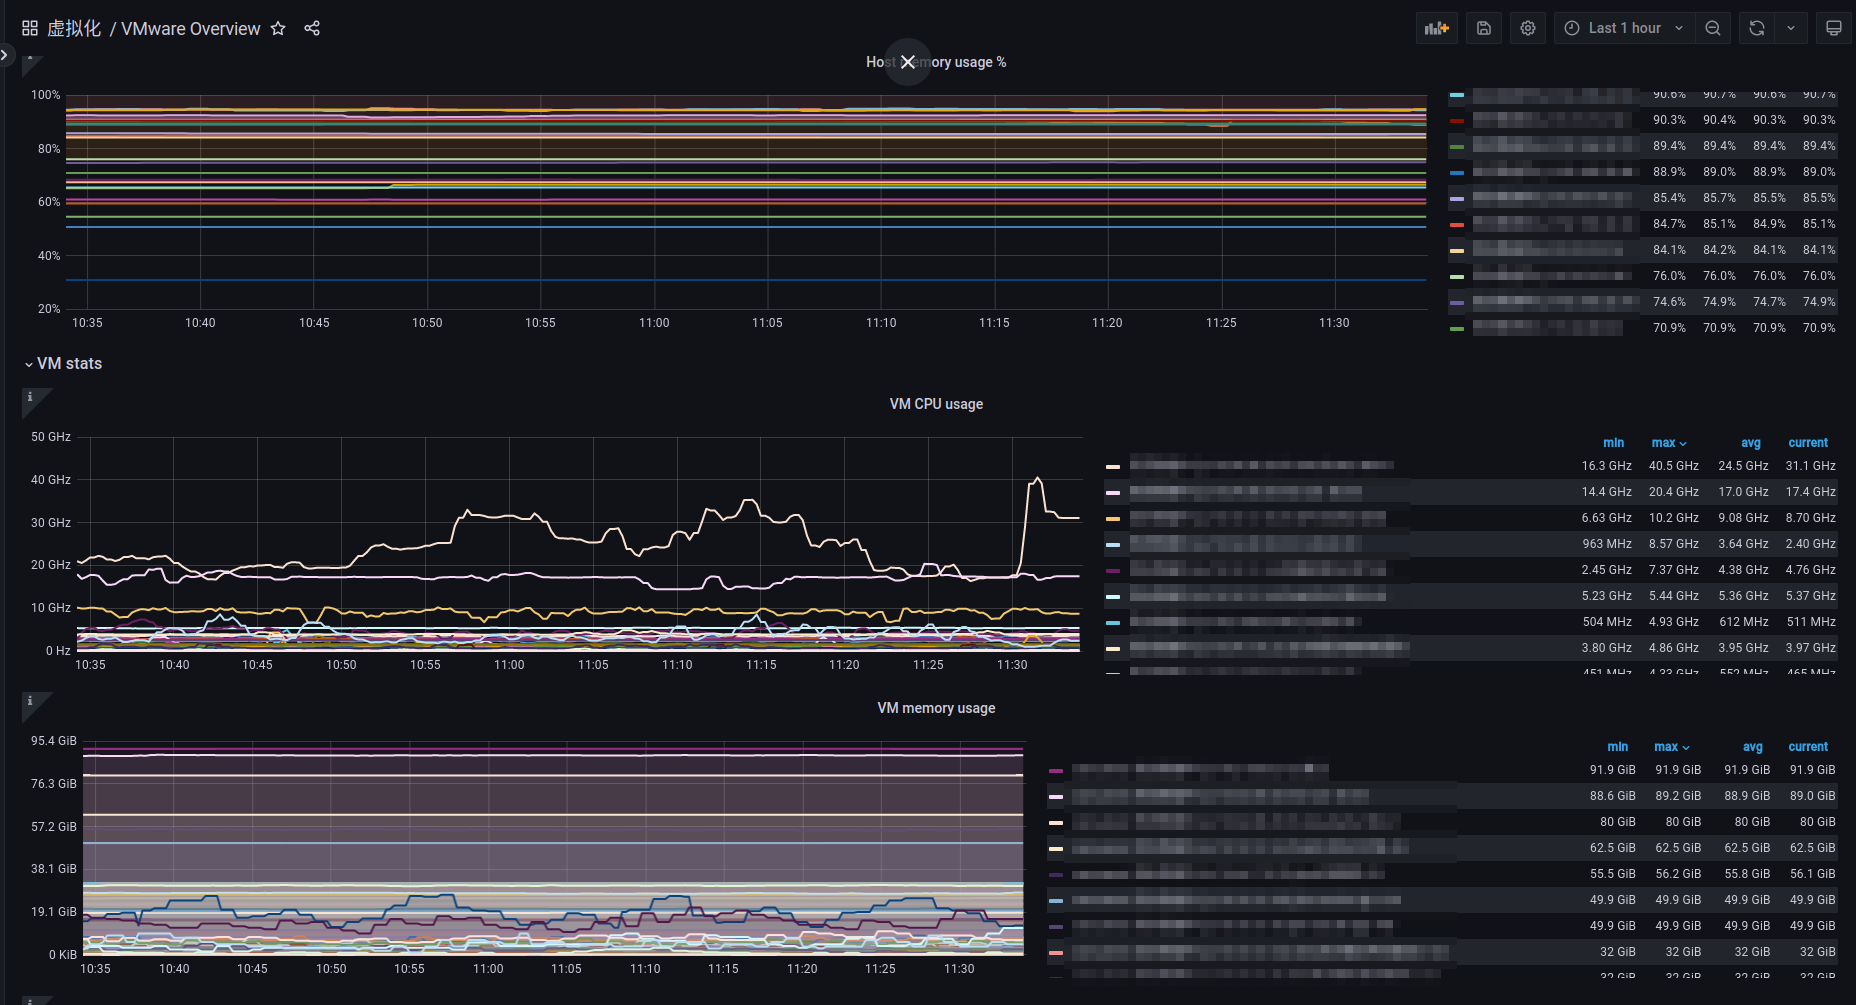Cycle view mode with the monitor icon
The height and width of the screenshot is (1005, 1856).
(x=1834, y=28)
